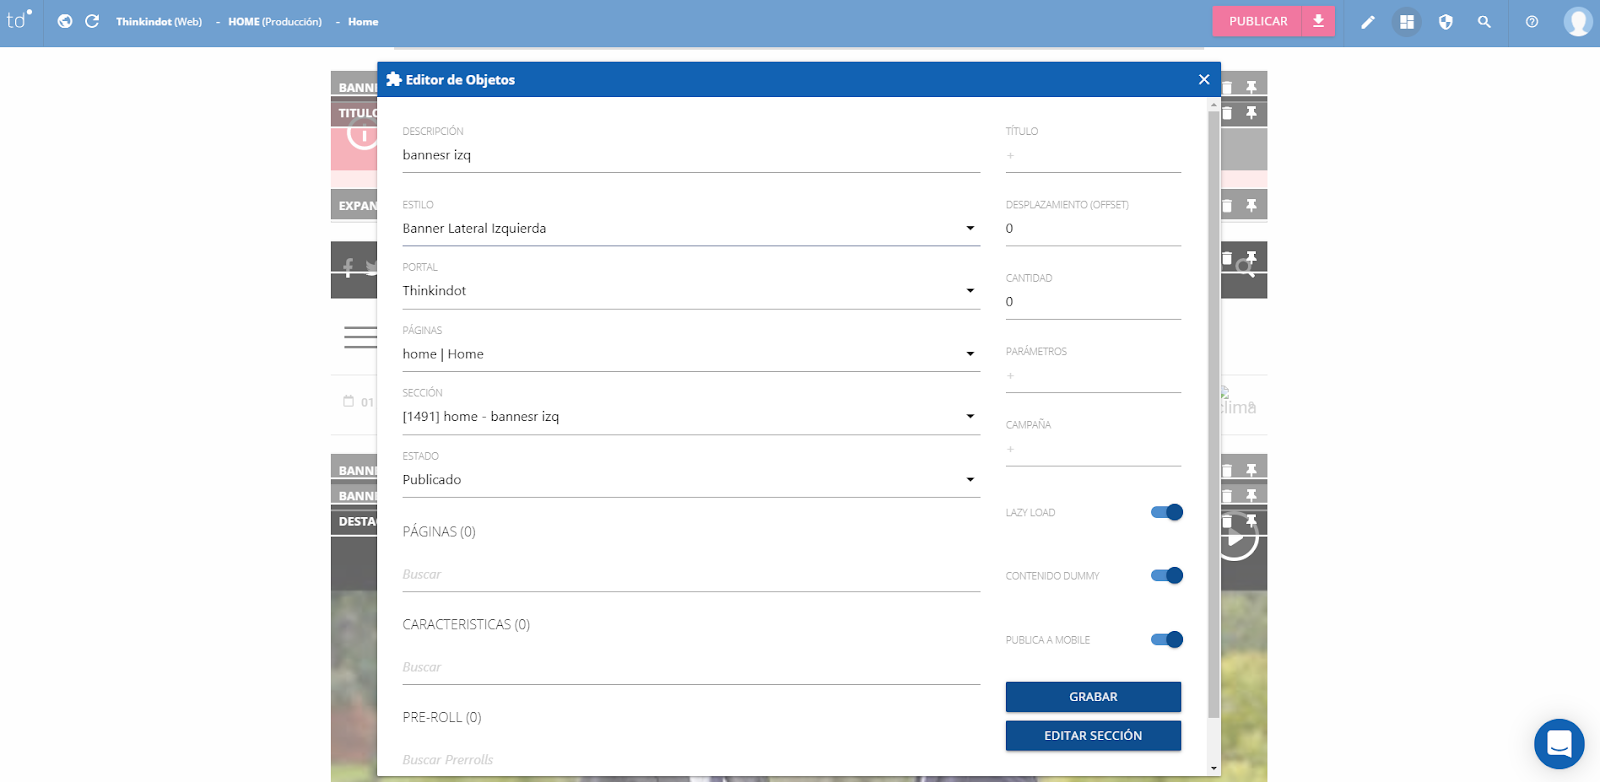
Task: Click the help question mark icon
Action: (1531, 22)
